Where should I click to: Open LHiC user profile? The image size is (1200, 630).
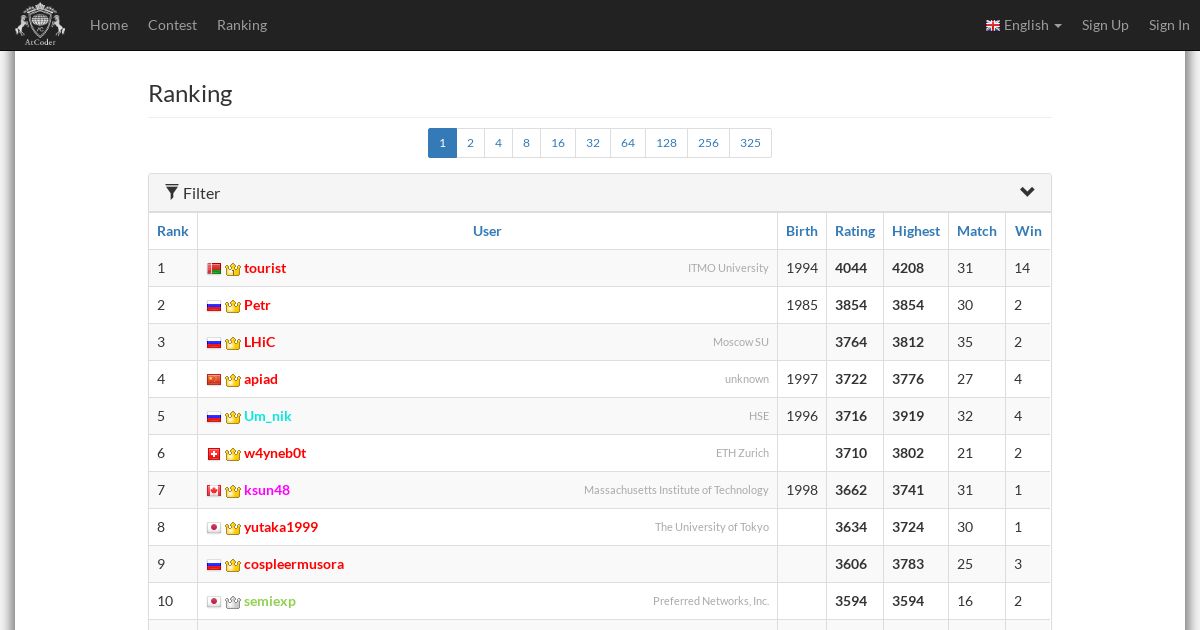coord(259,342)
